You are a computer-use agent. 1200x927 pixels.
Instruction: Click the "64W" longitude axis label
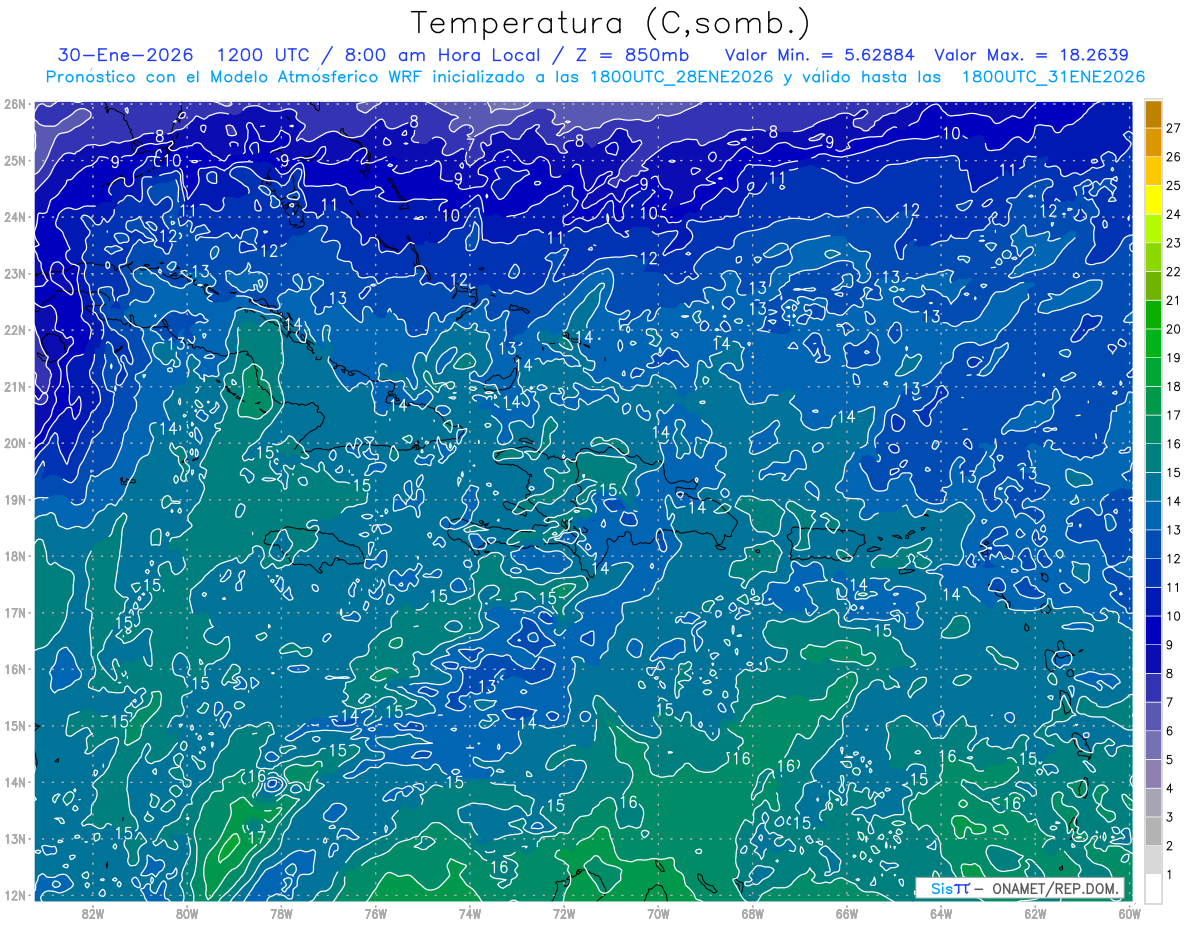pyautogui.click(x=940, y=912)
